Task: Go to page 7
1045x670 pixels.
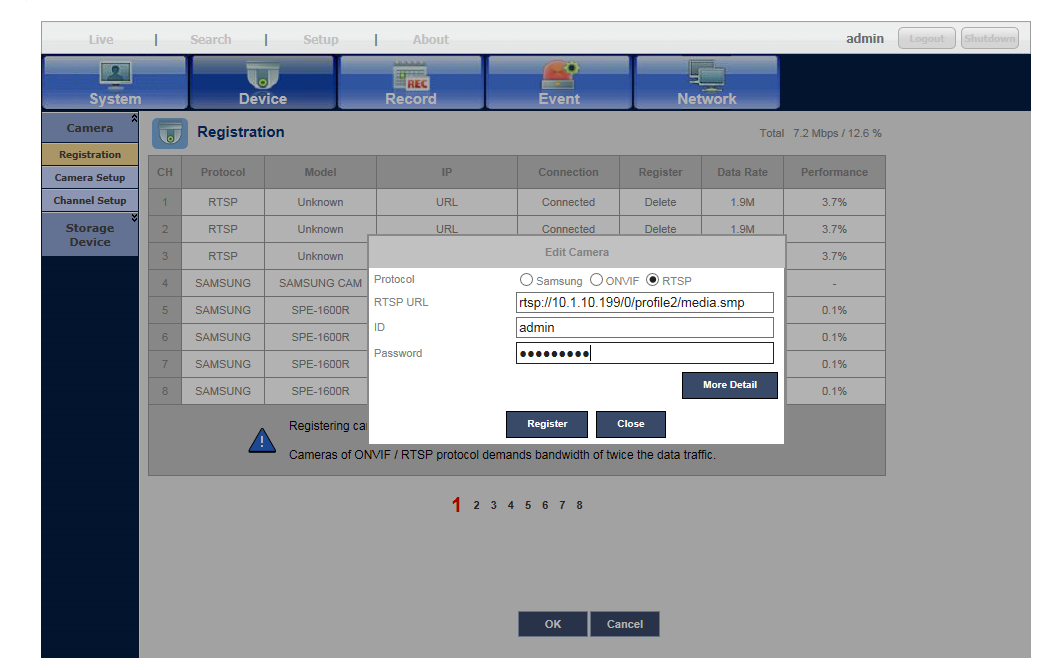Action: (562, 505)
